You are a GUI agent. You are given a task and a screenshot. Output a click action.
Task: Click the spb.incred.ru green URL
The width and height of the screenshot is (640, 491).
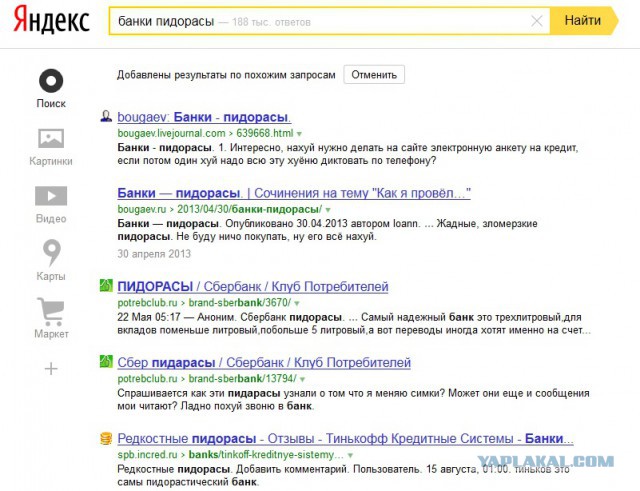pos(231,455)
